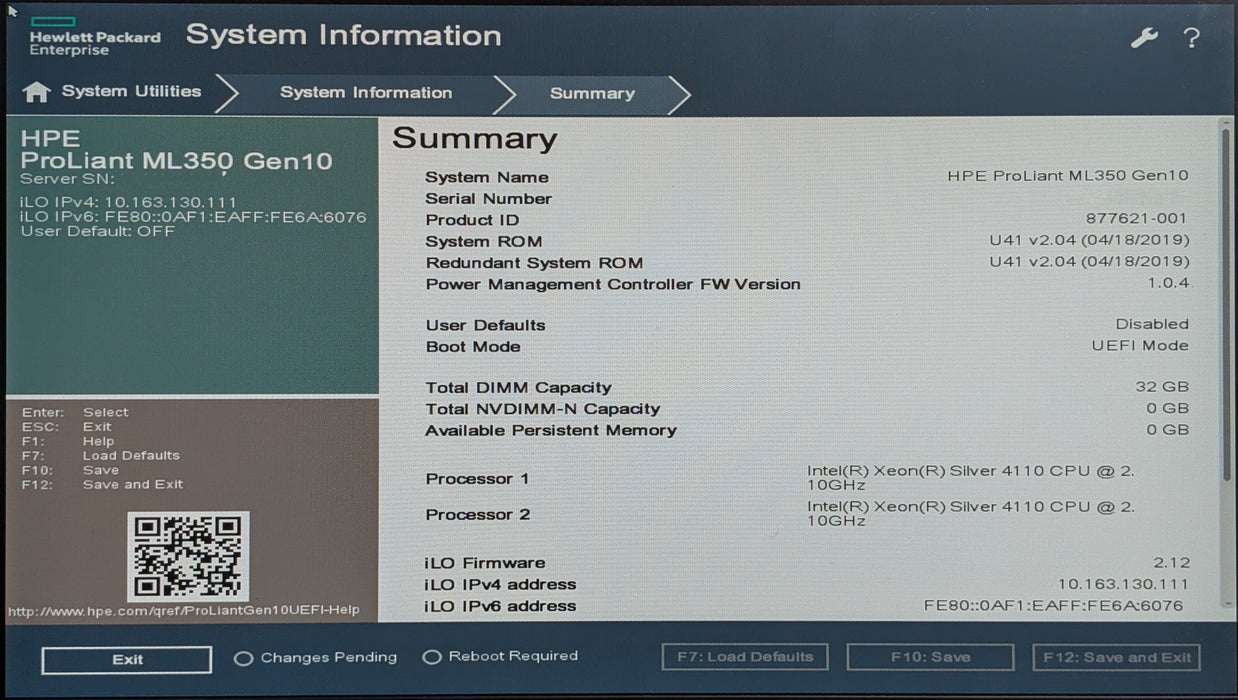Select iLO IPv6 address label in Summary
The height and width of the screenshot is (700, 1238).
pyautogui.click(x=500, y=606)
